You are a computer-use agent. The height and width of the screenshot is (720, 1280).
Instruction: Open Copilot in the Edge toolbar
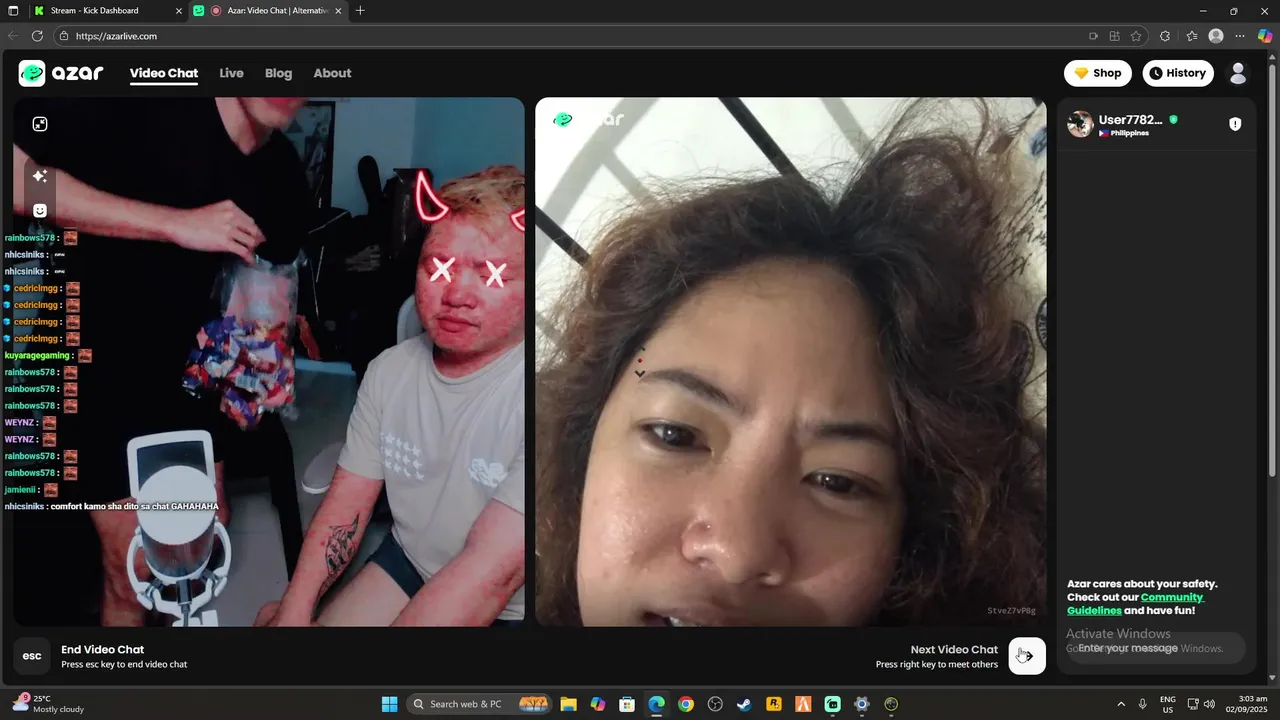click(1264, 36)
